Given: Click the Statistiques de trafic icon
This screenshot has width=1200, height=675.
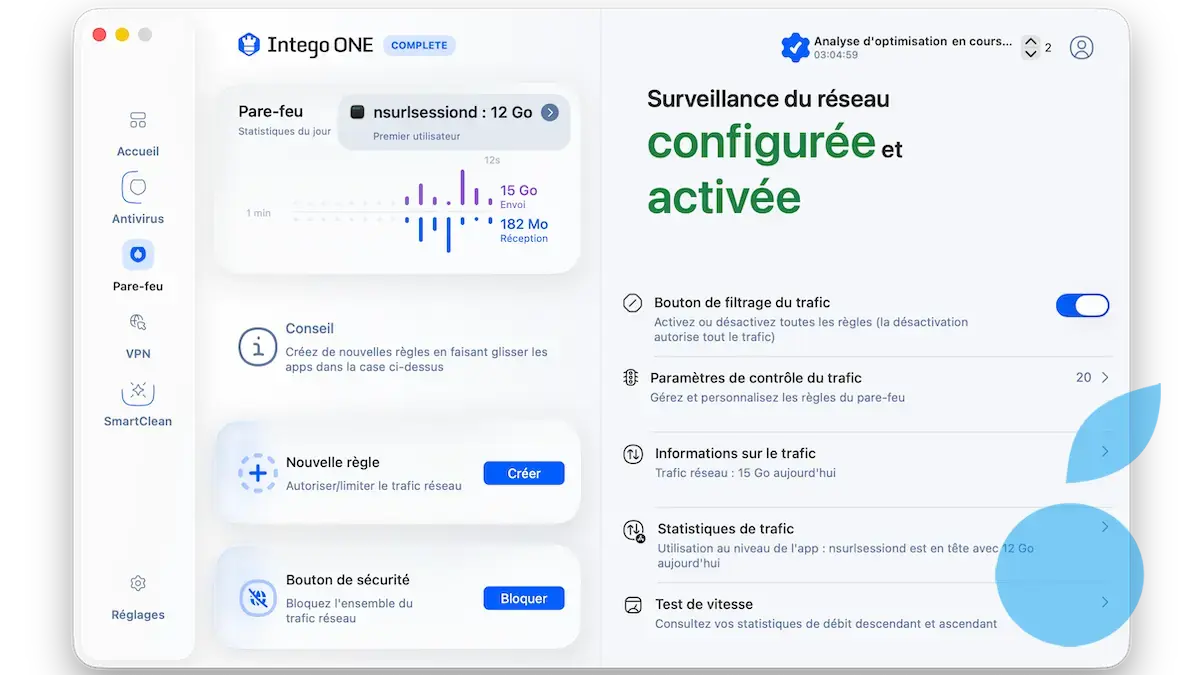Looking at the screenshot, I should pyautogui.click(x=634, y=531).
